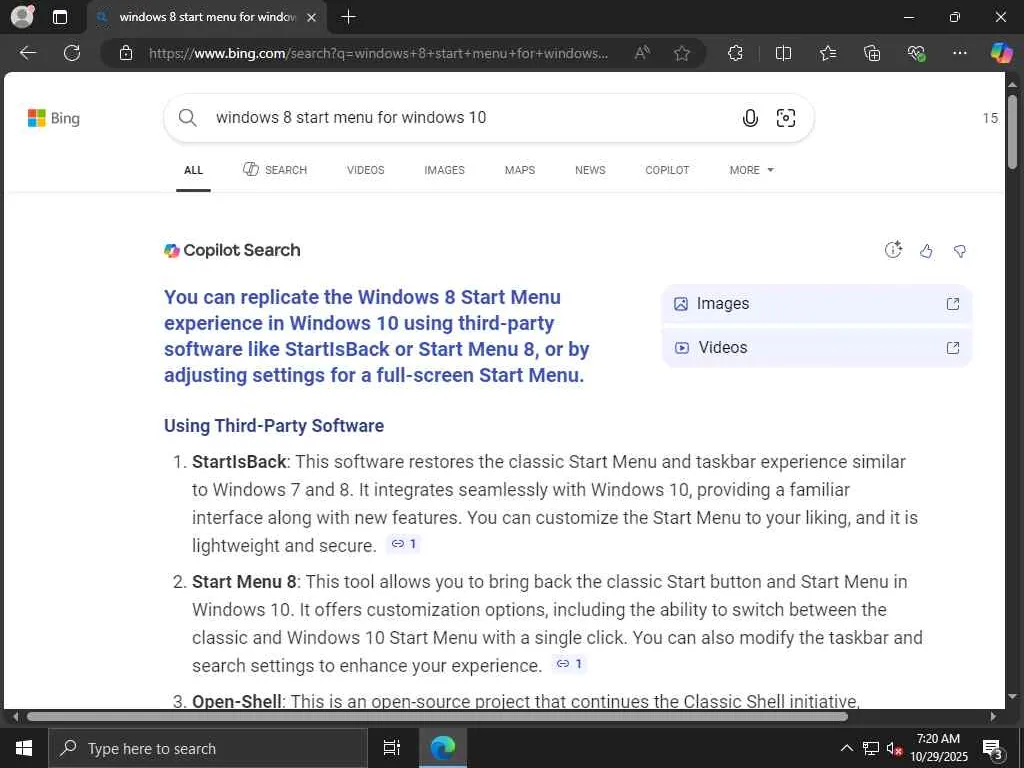The image size is (1024, 768).
Task: Open Task View on the taskbar
Action: click(x=392, y=748)
